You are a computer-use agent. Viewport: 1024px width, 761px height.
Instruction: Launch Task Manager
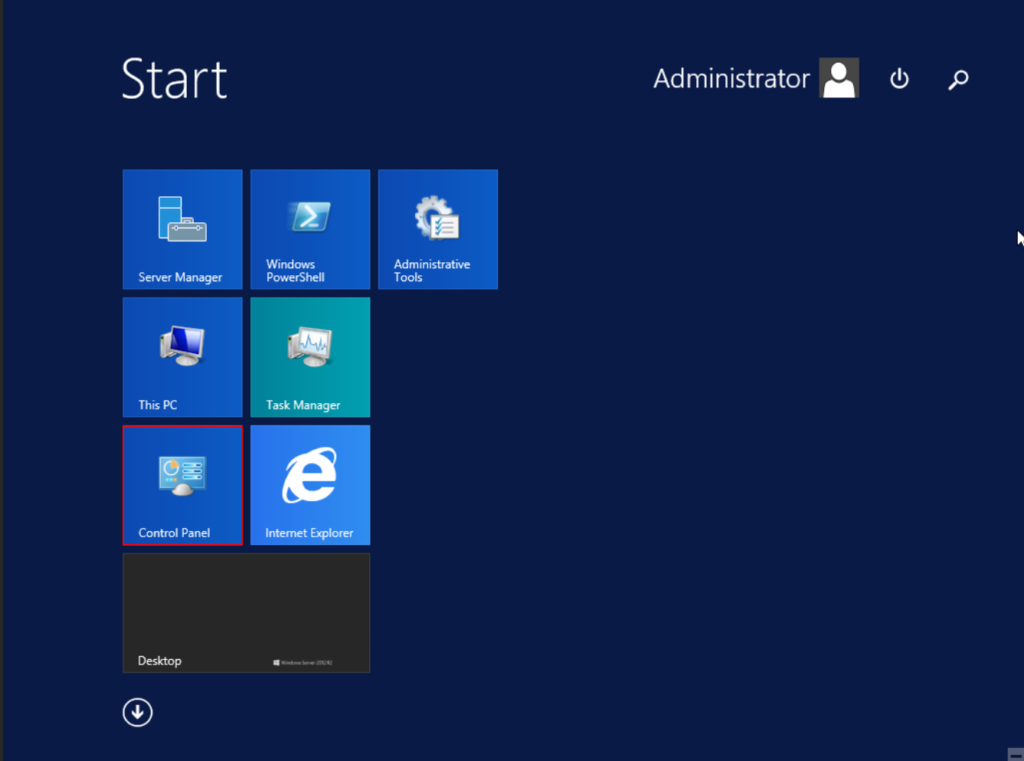310,357
